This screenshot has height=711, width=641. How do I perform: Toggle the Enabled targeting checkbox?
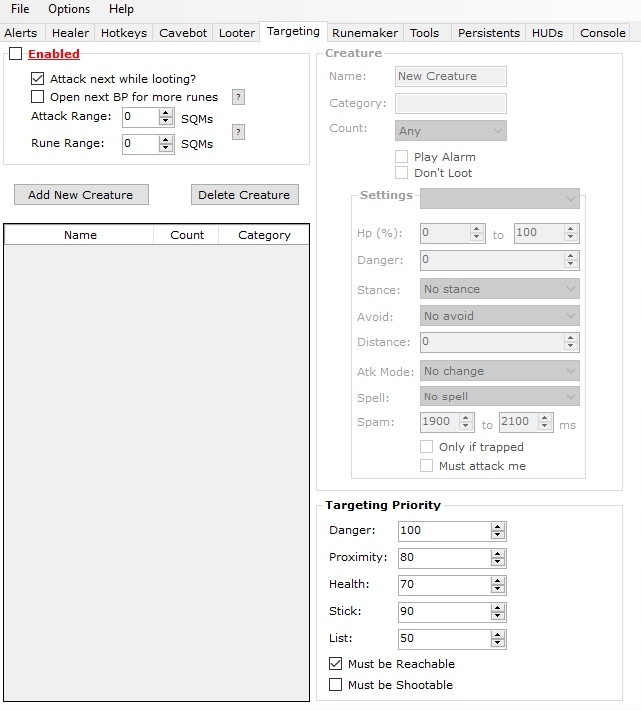pyautogui.click(x=15, y=54)
